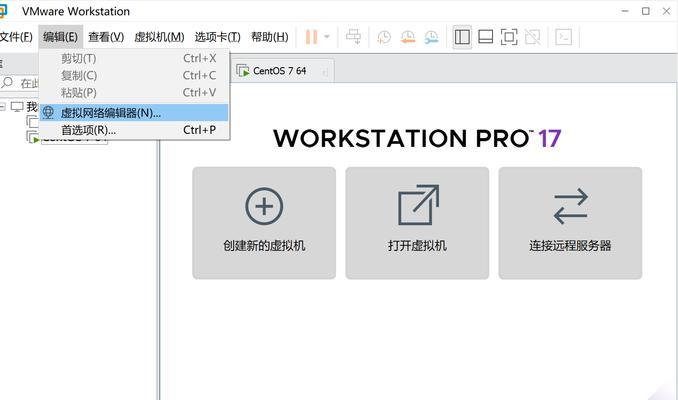The width and height of the screenshot is (678, 400).
Task: Select the My Computer monitor icon in library
Action: click(x=17, y=106)
